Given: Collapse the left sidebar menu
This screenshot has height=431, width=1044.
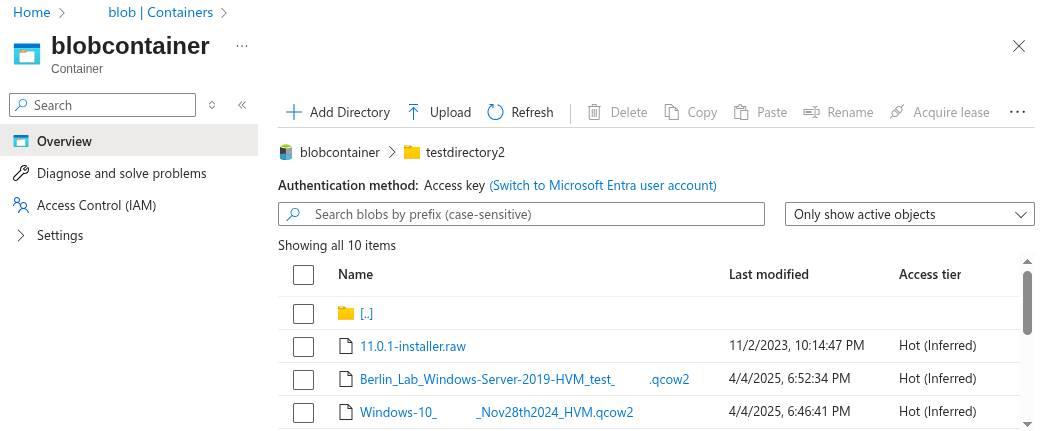Looking at the screenshot, I should (x=242, y=105).
